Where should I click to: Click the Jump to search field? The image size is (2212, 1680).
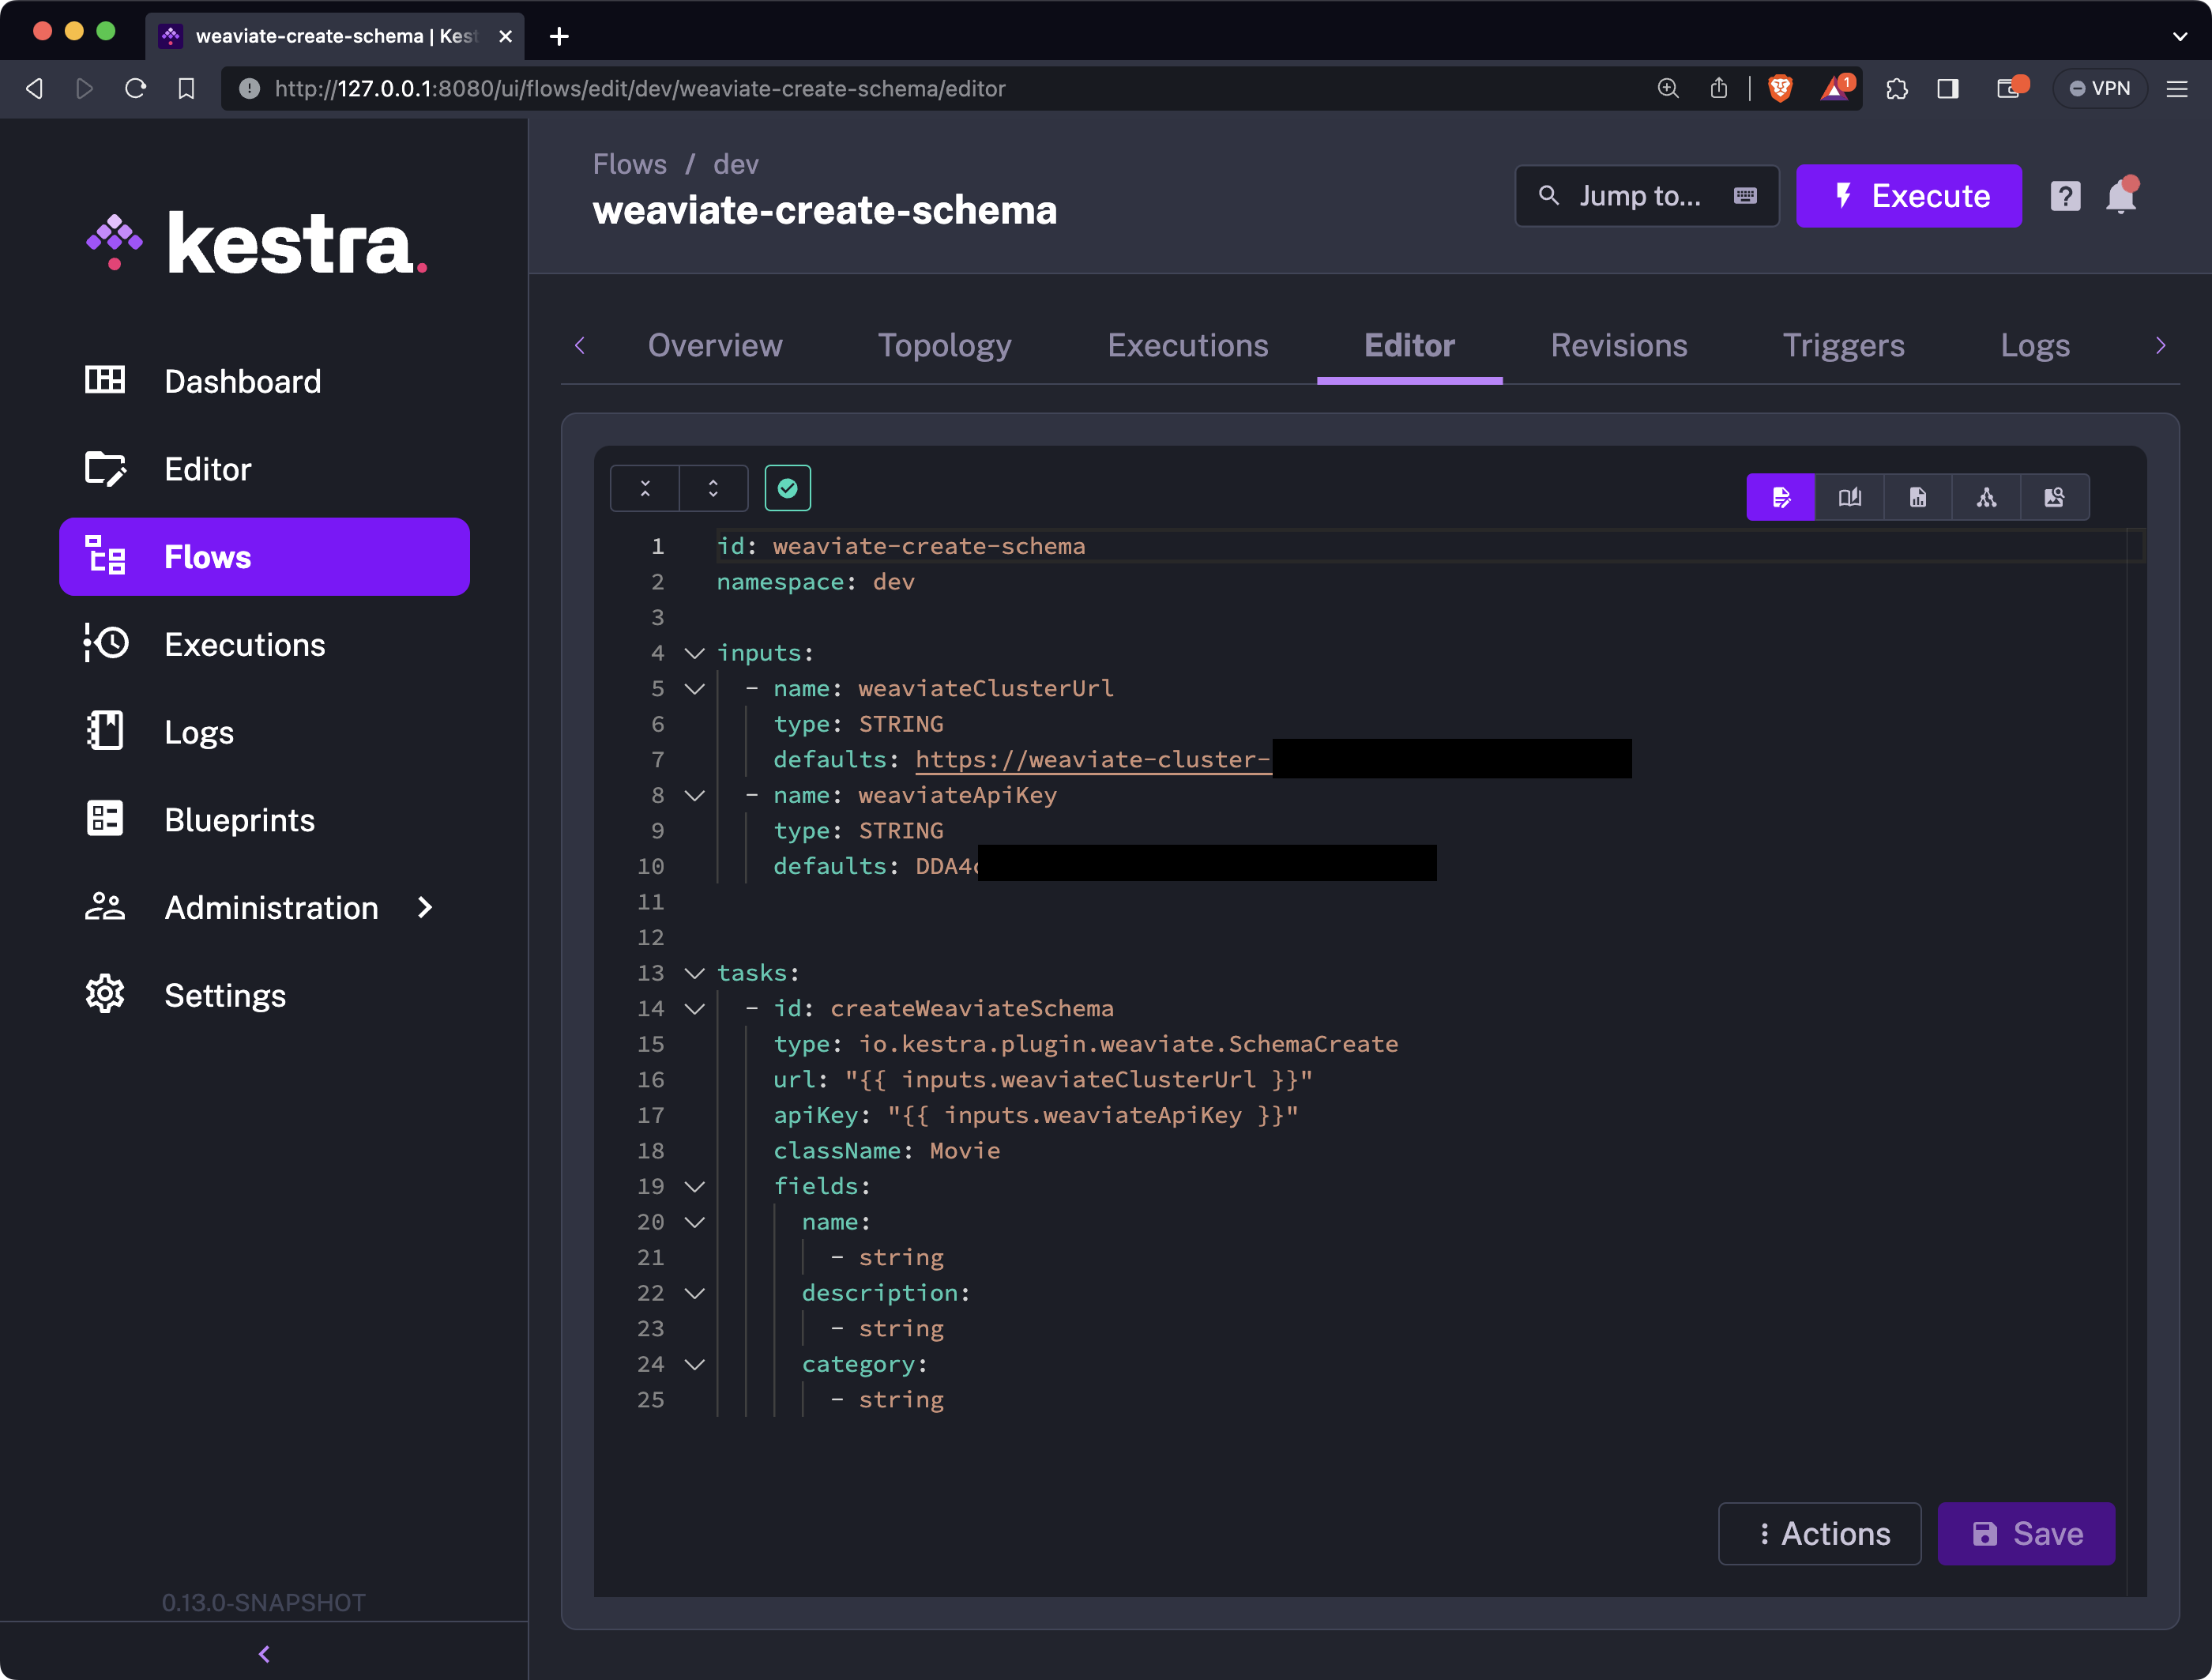(x=1647, y=196)
